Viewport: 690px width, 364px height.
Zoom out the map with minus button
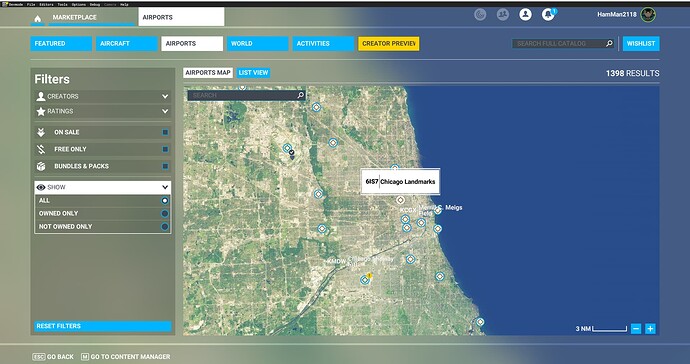point(635,328)
